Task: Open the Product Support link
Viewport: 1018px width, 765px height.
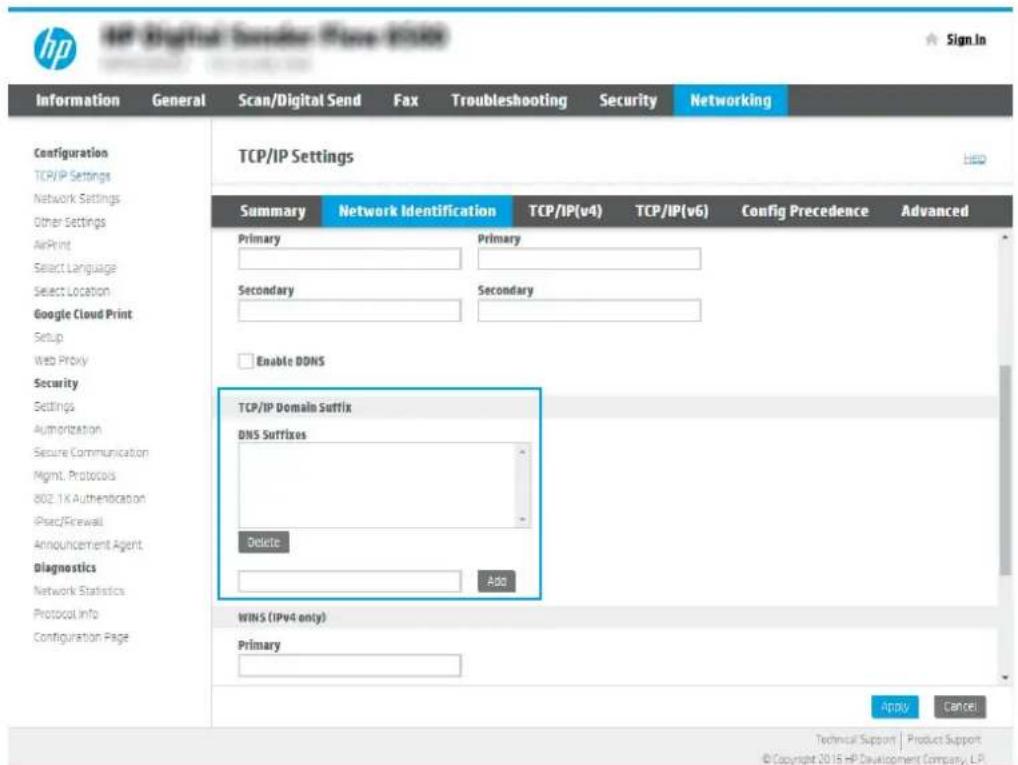Action: (x=944, y=739)
